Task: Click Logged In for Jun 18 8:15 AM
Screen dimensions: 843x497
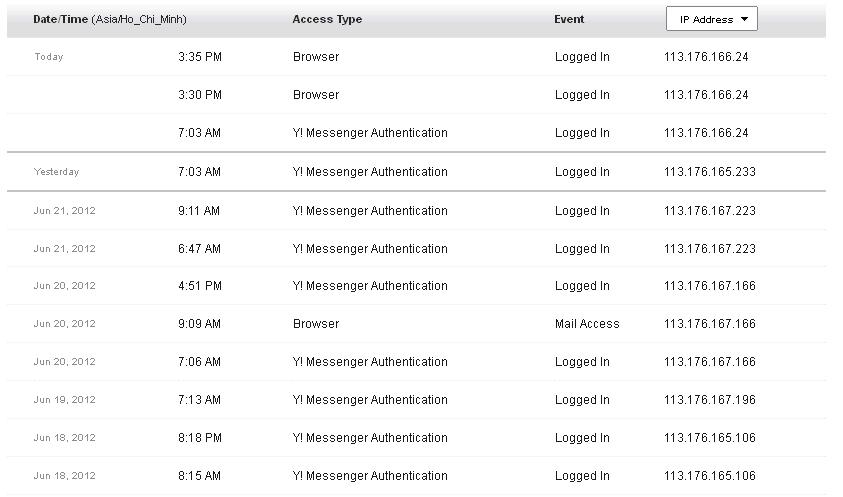Action: point(582,476)
